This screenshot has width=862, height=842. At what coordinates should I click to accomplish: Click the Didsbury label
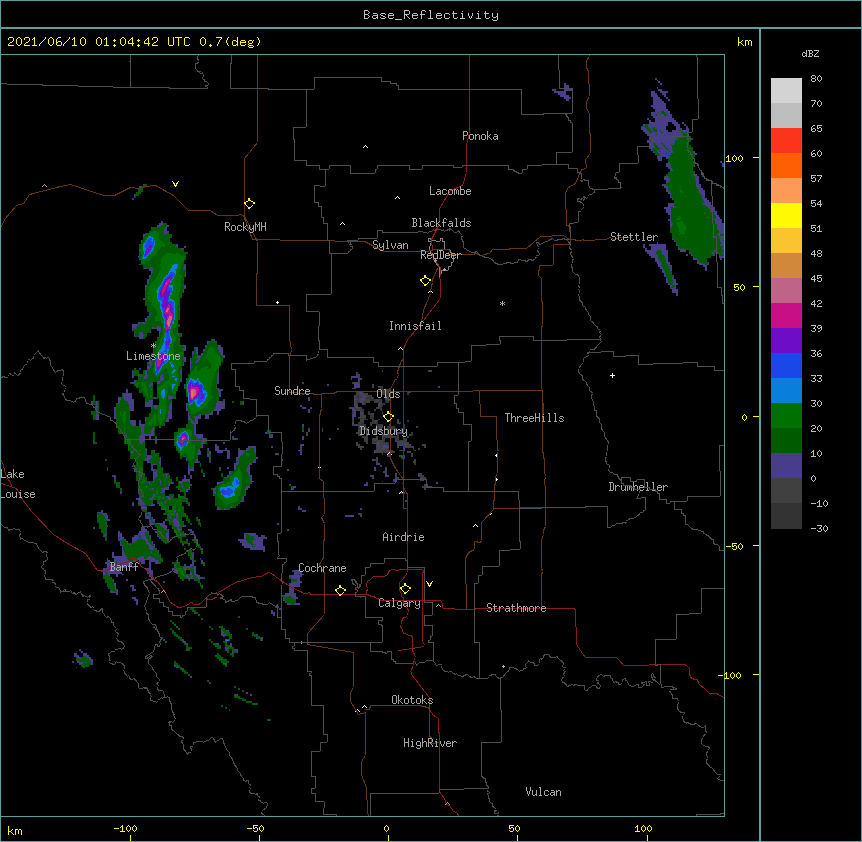coord(383,431)
